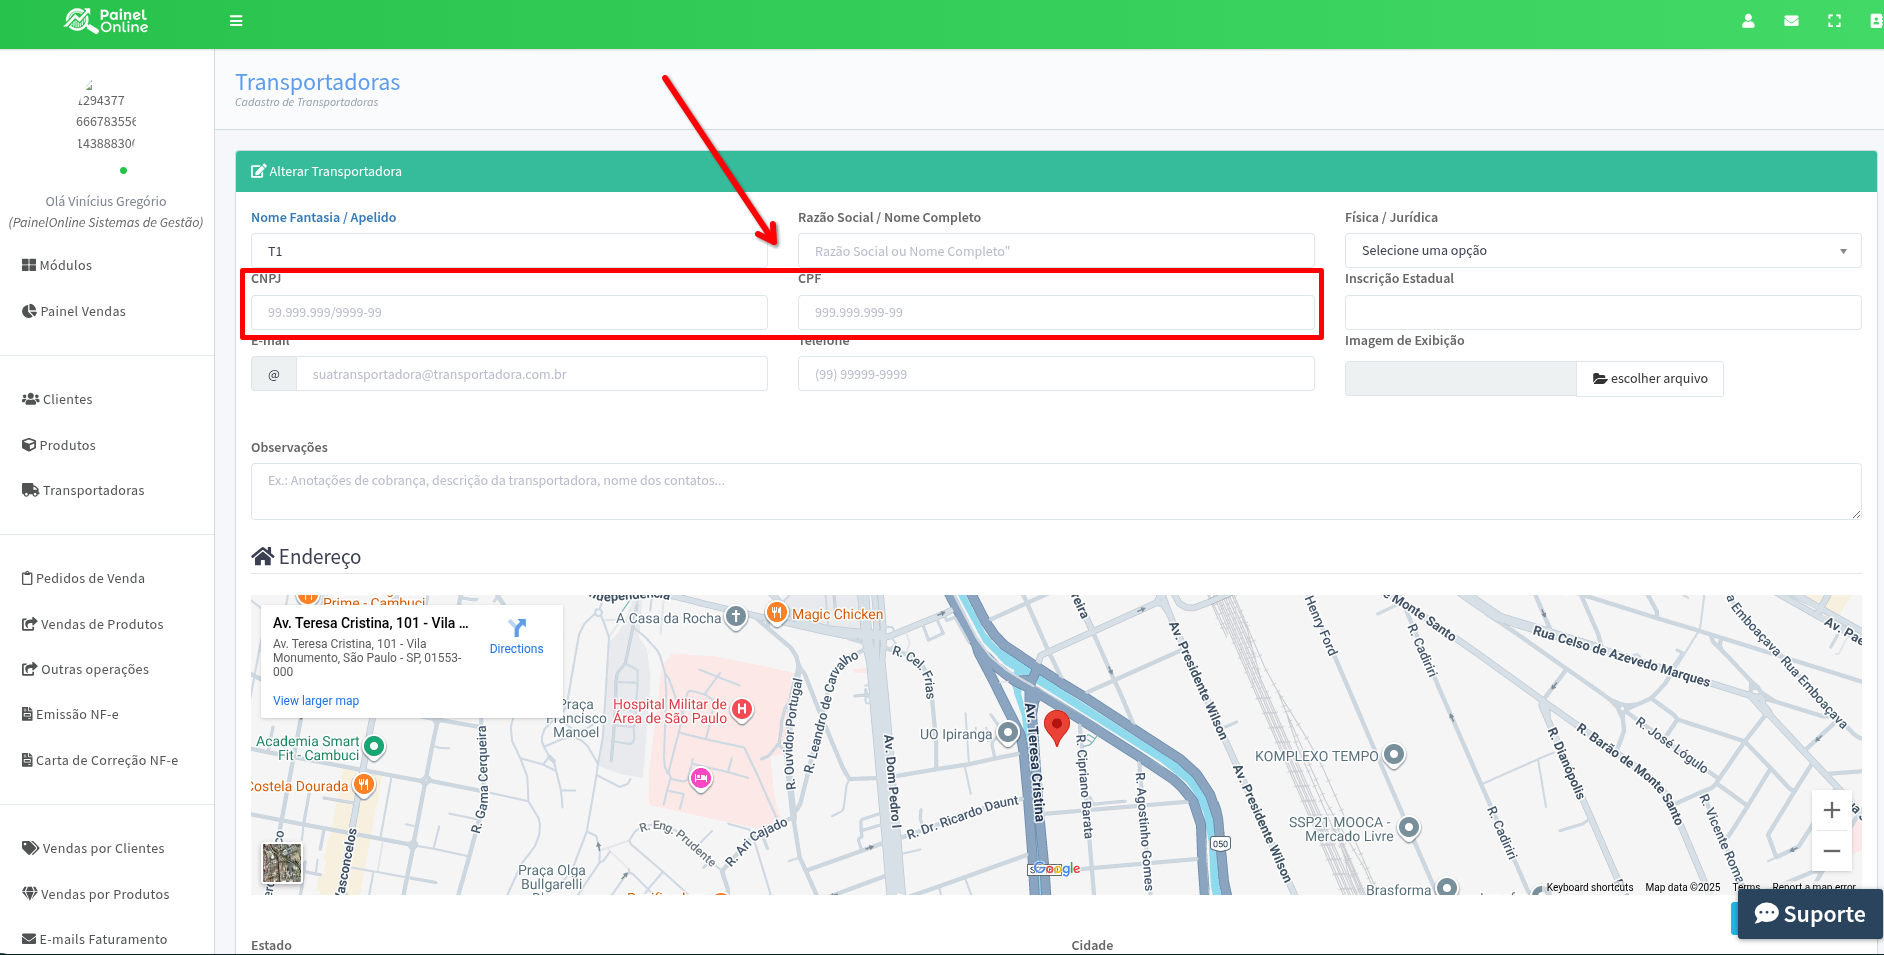Viewport: 1884px width, 955px height.
Task: Click into the Observações text area
Action: coord(1055,491)
